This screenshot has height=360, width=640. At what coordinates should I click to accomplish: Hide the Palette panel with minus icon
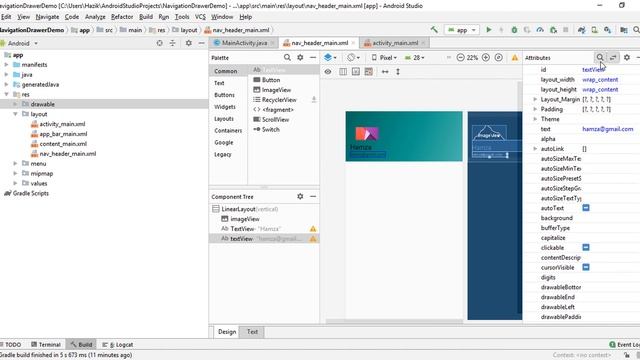point(313,58)
